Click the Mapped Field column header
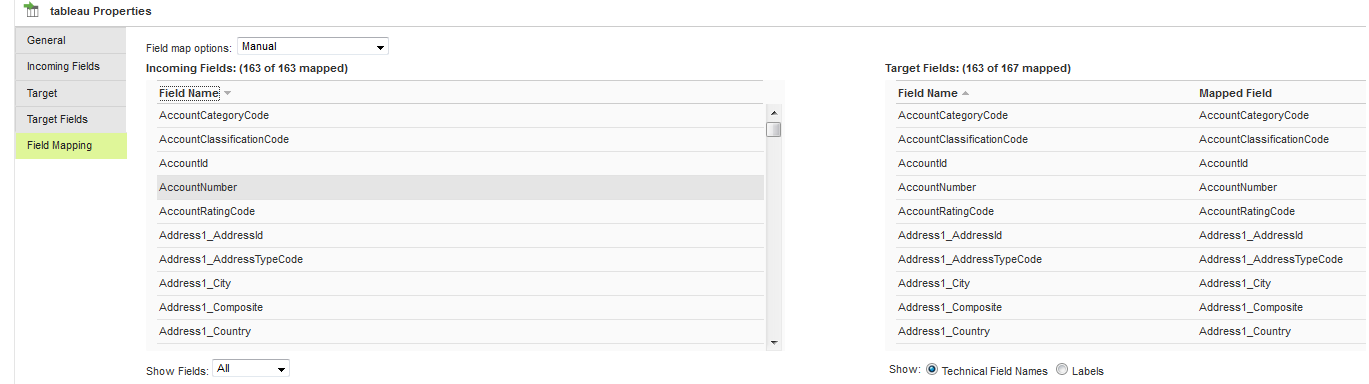Viewport: 1369px width, 384px height. click(1235, 93)
